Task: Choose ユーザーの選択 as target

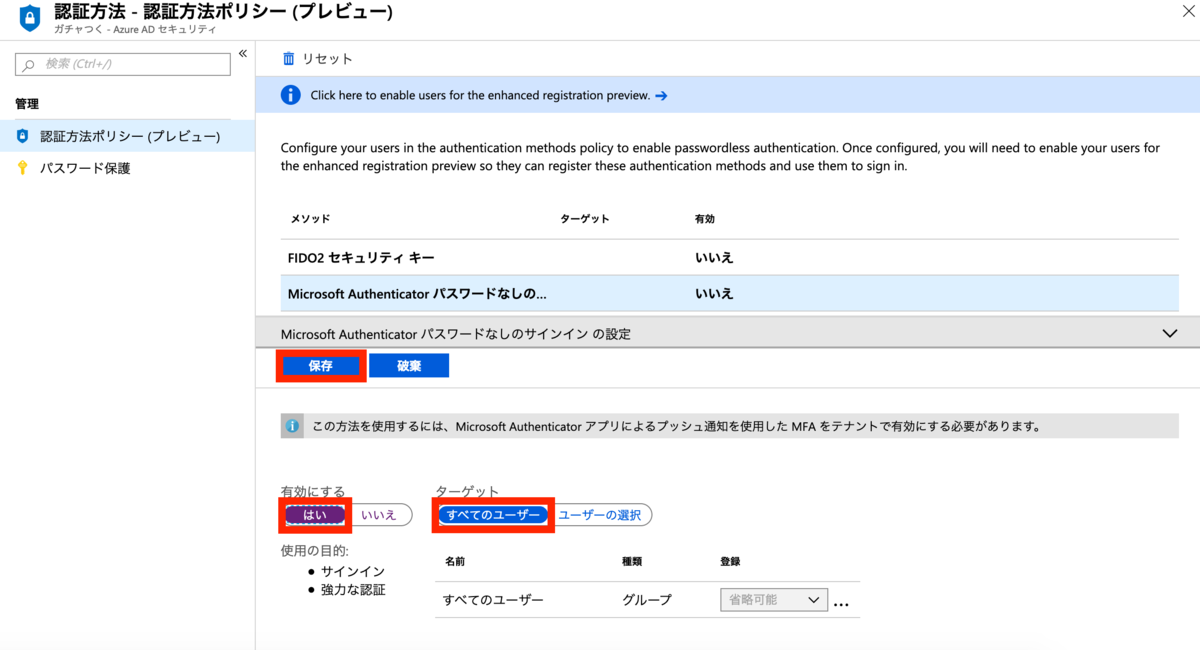Action: point(600,514)
